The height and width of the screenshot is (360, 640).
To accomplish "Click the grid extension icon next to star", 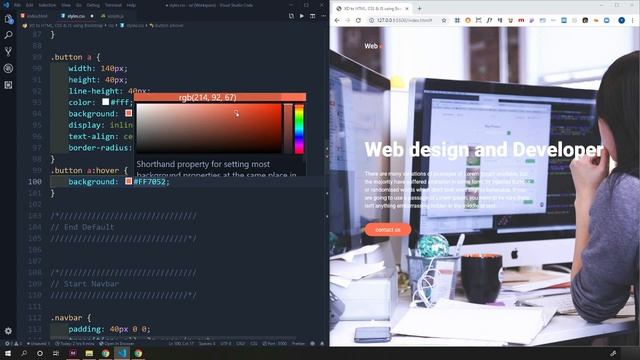I will (457, 20).
